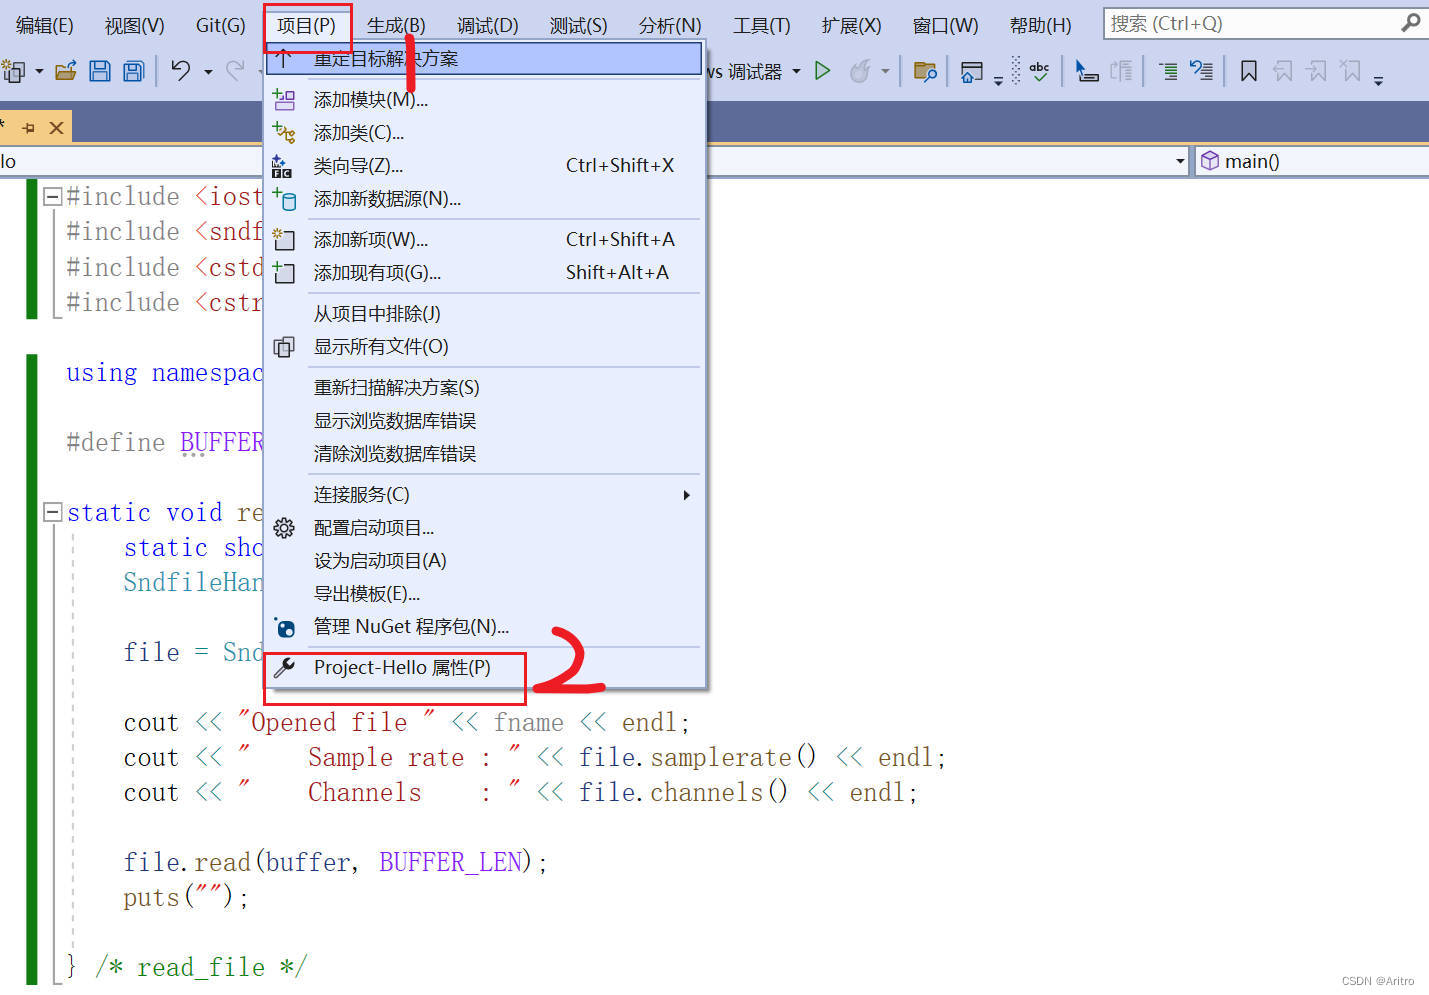1429x995 pixels.
Task: Open the toolbar overflow options arrow
Action: coord(1378,80)
